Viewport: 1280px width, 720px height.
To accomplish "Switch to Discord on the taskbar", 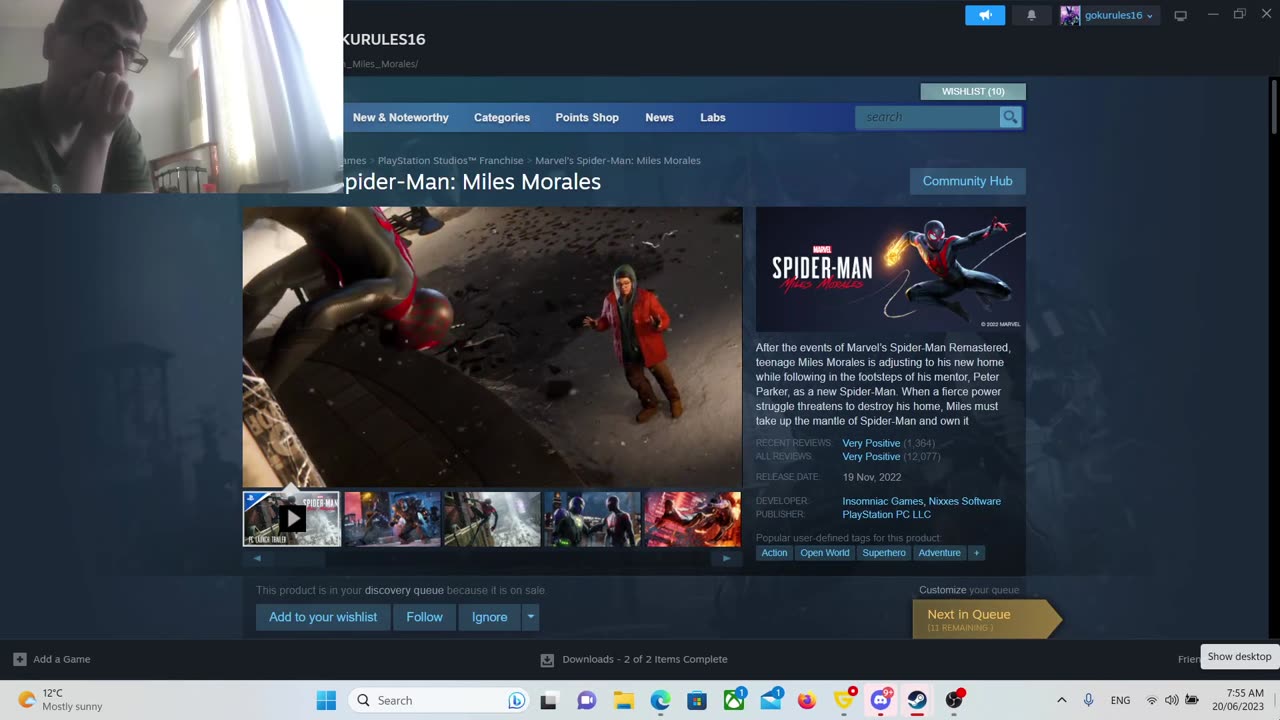I will (x=881, y=700).
